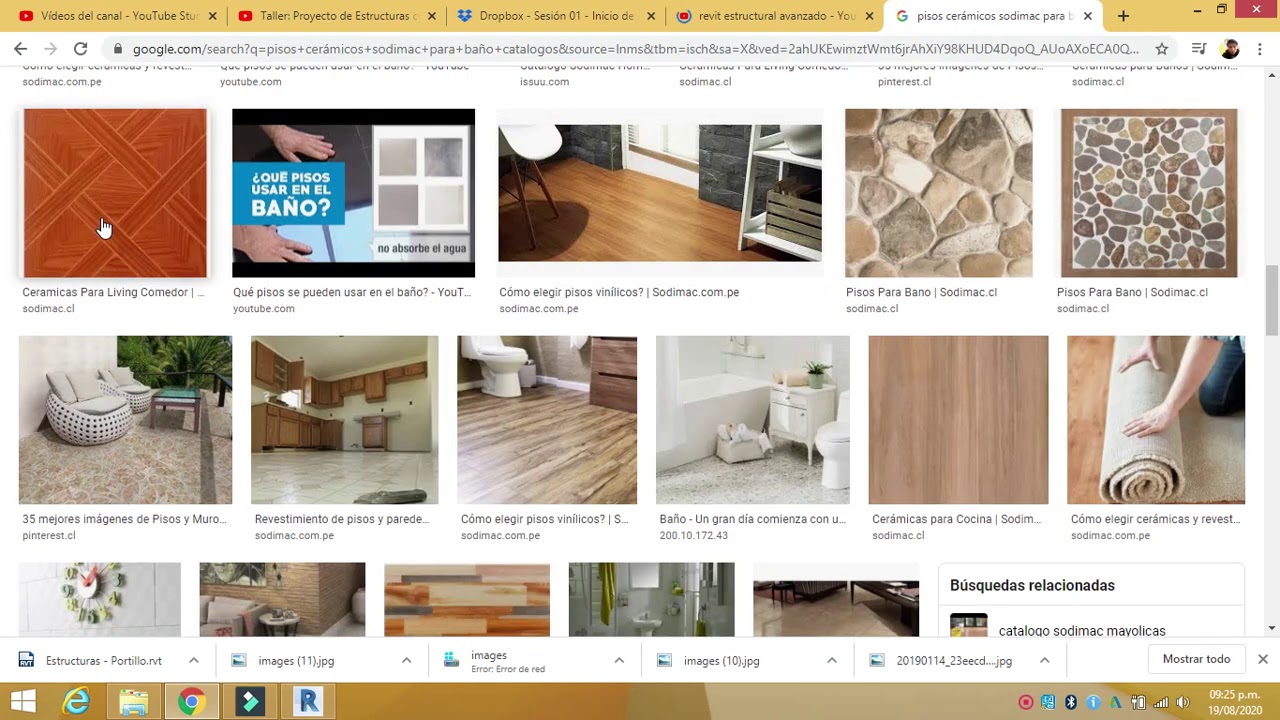This screenshot has height=720, width=1280.
Task: Open the orange ceramic tile thumbnail
Action: pos(115,193)
